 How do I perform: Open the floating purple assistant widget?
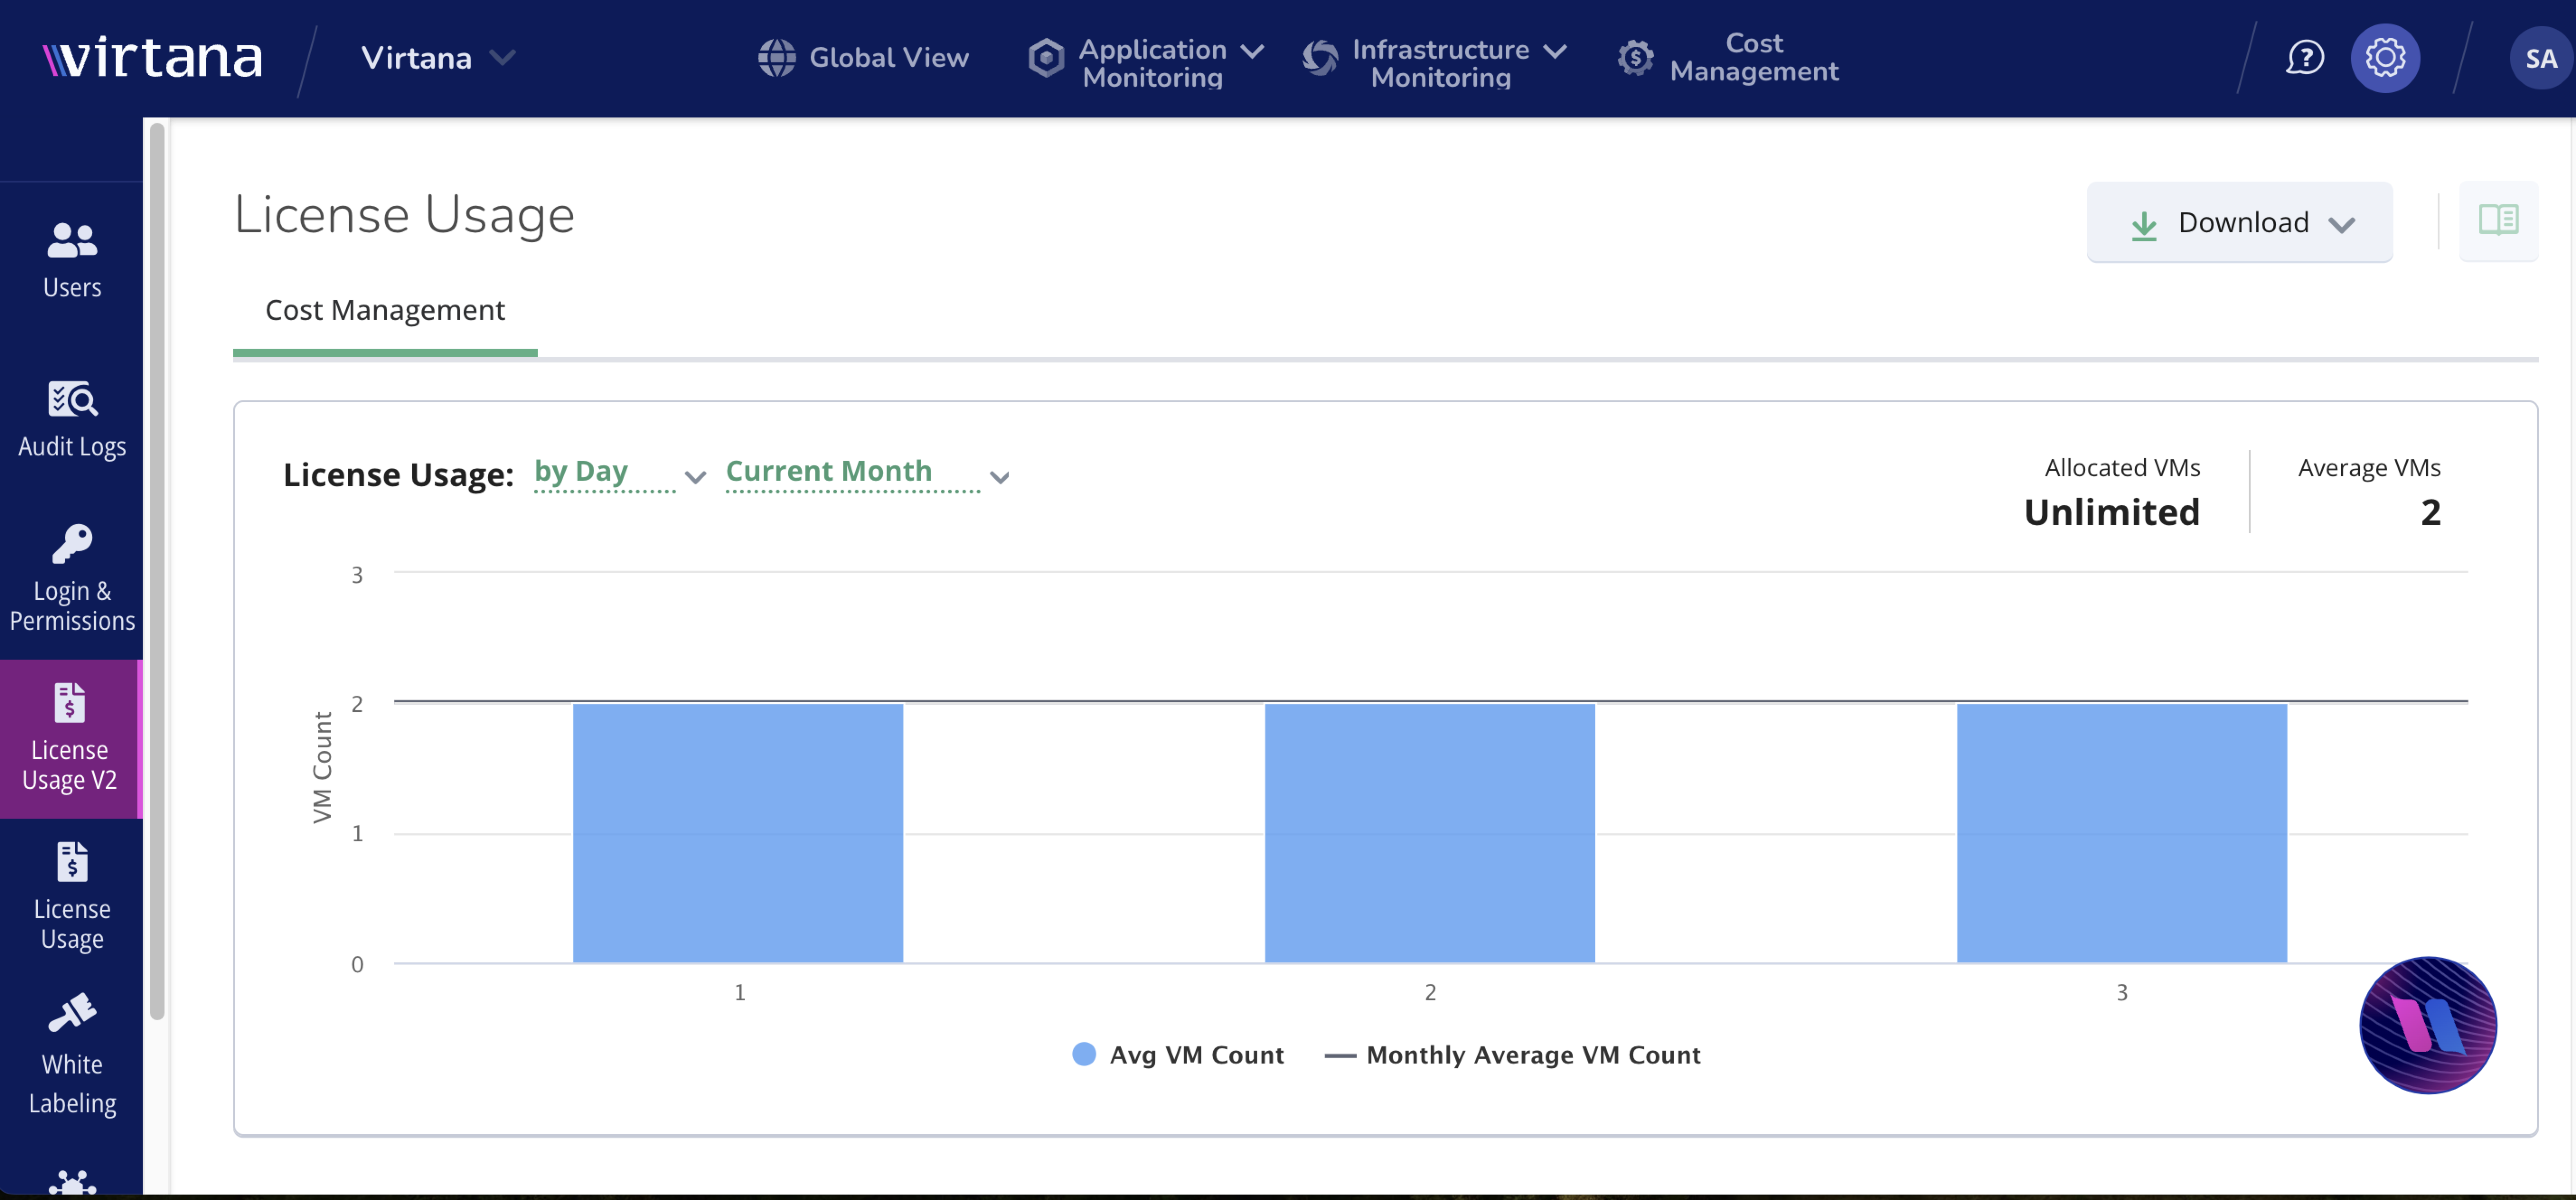[2428, 1025]
